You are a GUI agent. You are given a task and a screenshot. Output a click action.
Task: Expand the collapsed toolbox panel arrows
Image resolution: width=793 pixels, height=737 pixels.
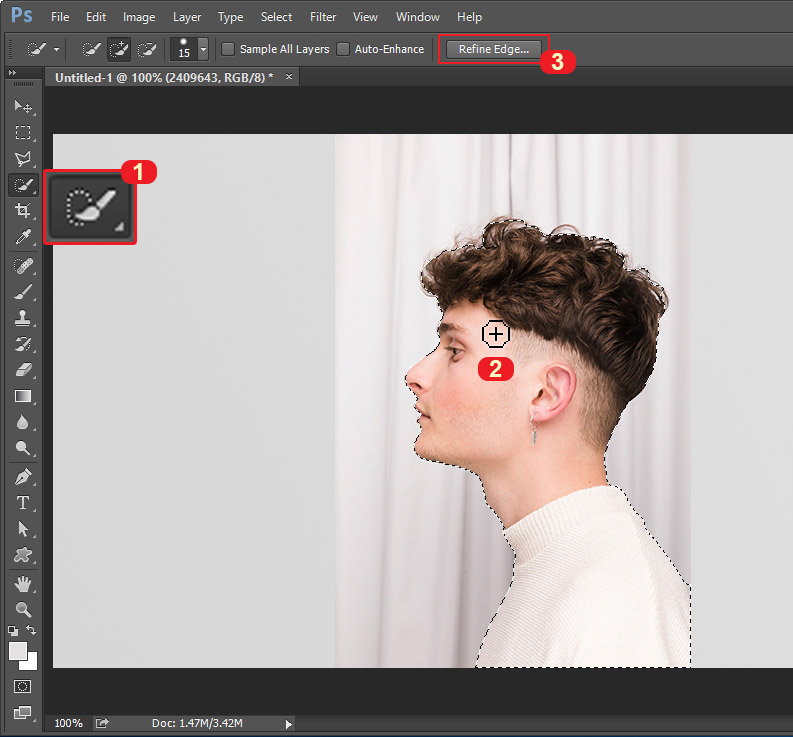[12, 72]
